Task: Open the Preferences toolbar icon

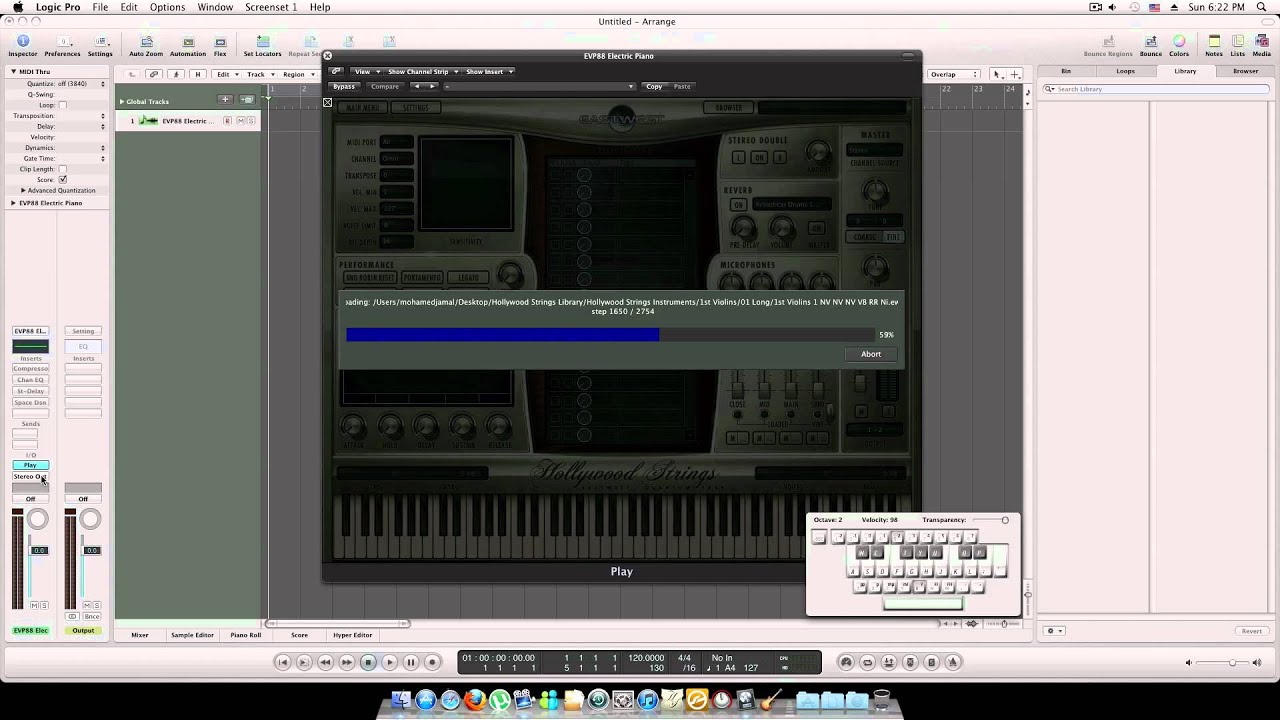Action: pos(62,46)
